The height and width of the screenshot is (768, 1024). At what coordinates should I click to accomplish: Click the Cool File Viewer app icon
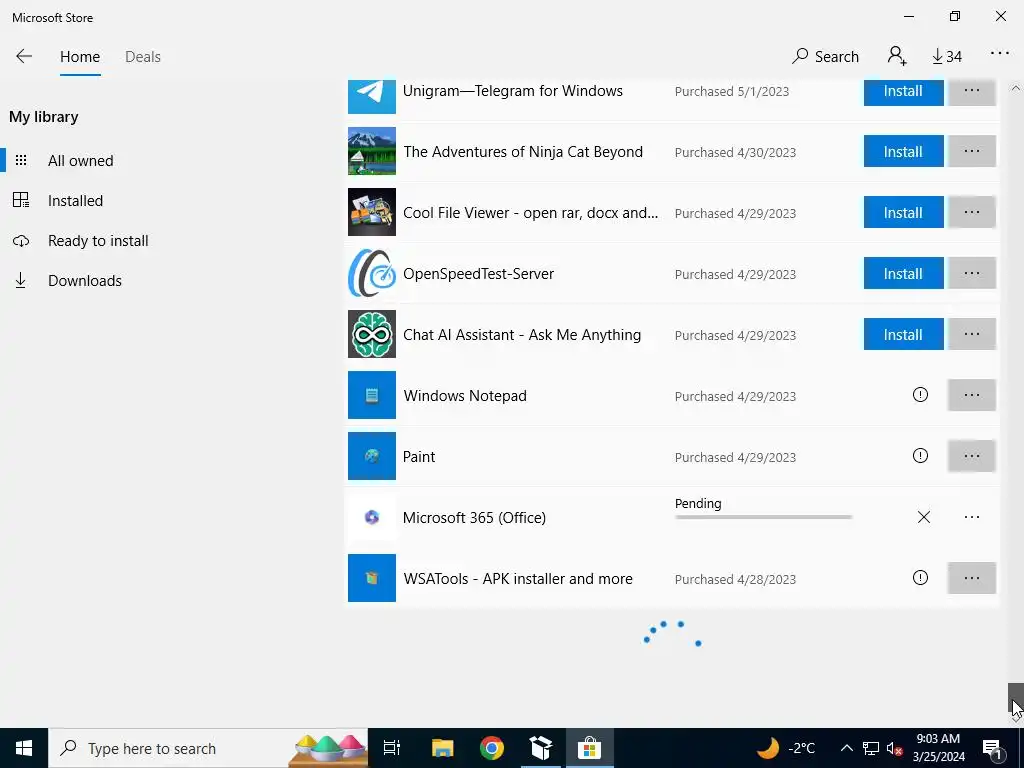pos(372,212)
